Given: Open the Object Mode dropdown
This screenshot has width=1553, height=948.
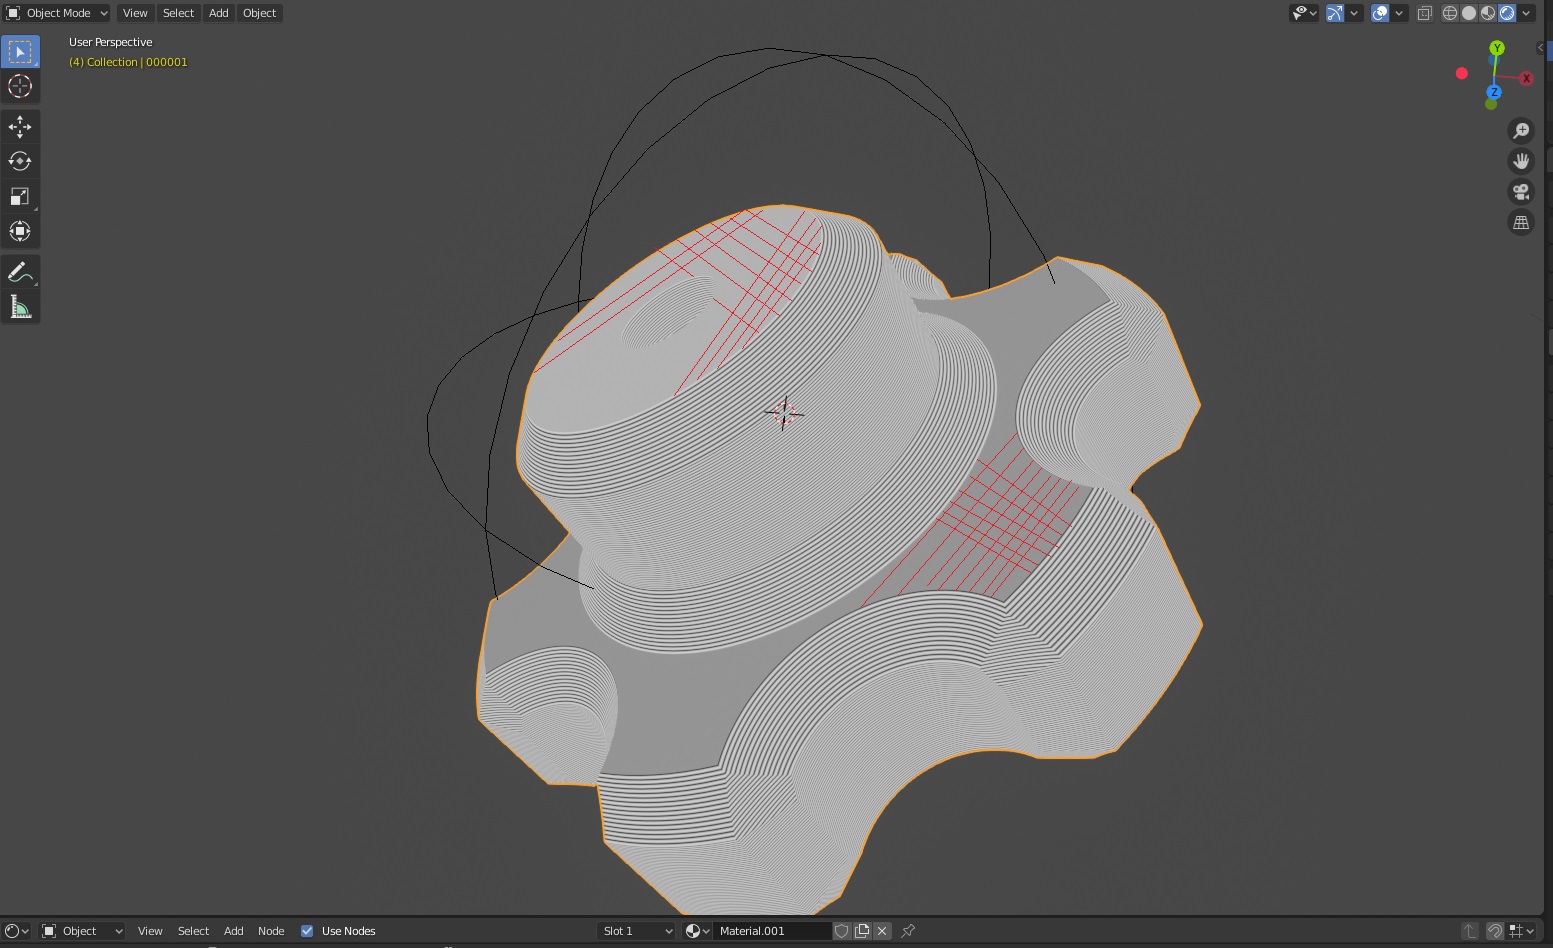Looking at the screenshot, I should [x=57, y=13].
